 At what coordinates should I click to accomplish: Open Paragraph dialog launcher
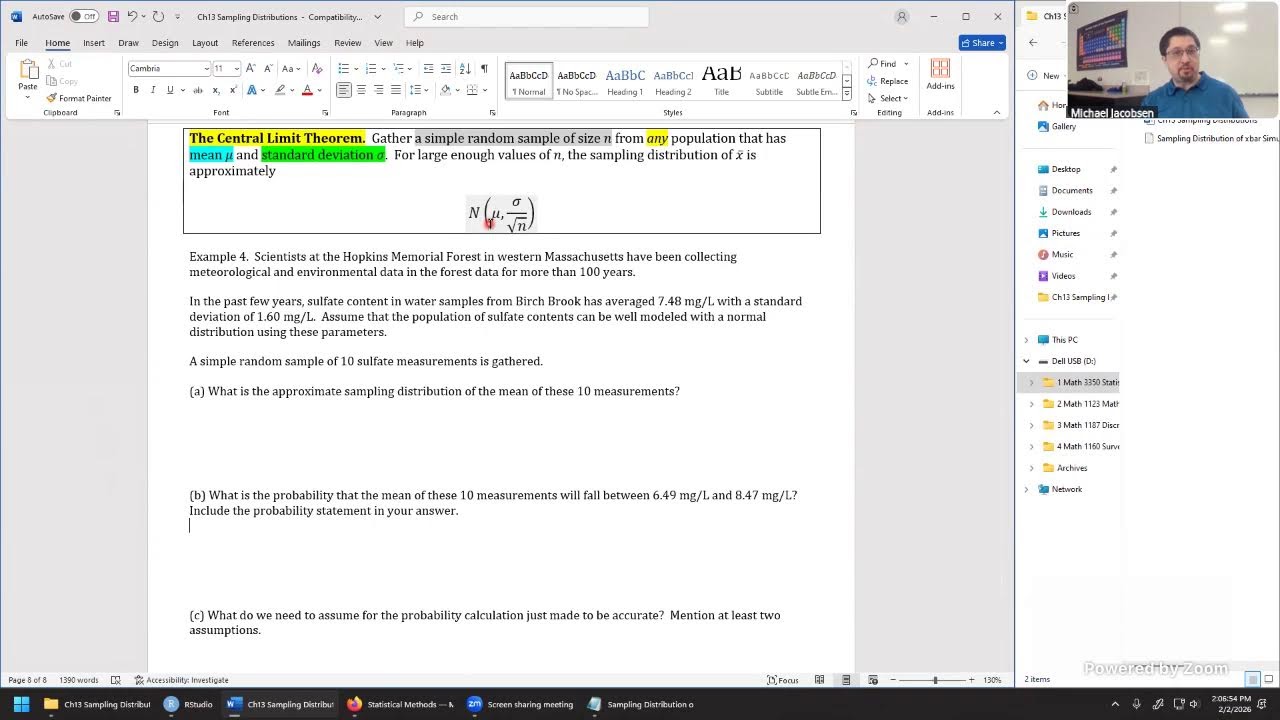click(492, 113)
